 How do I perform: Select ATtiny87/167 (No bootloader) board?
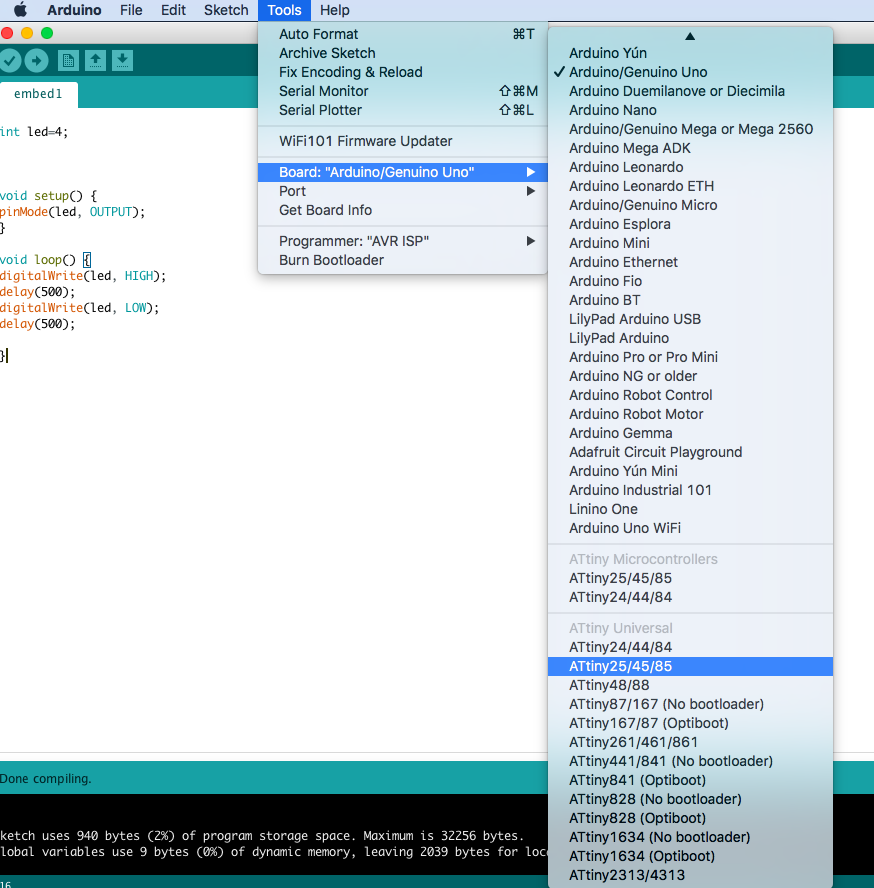pos(690,705)
